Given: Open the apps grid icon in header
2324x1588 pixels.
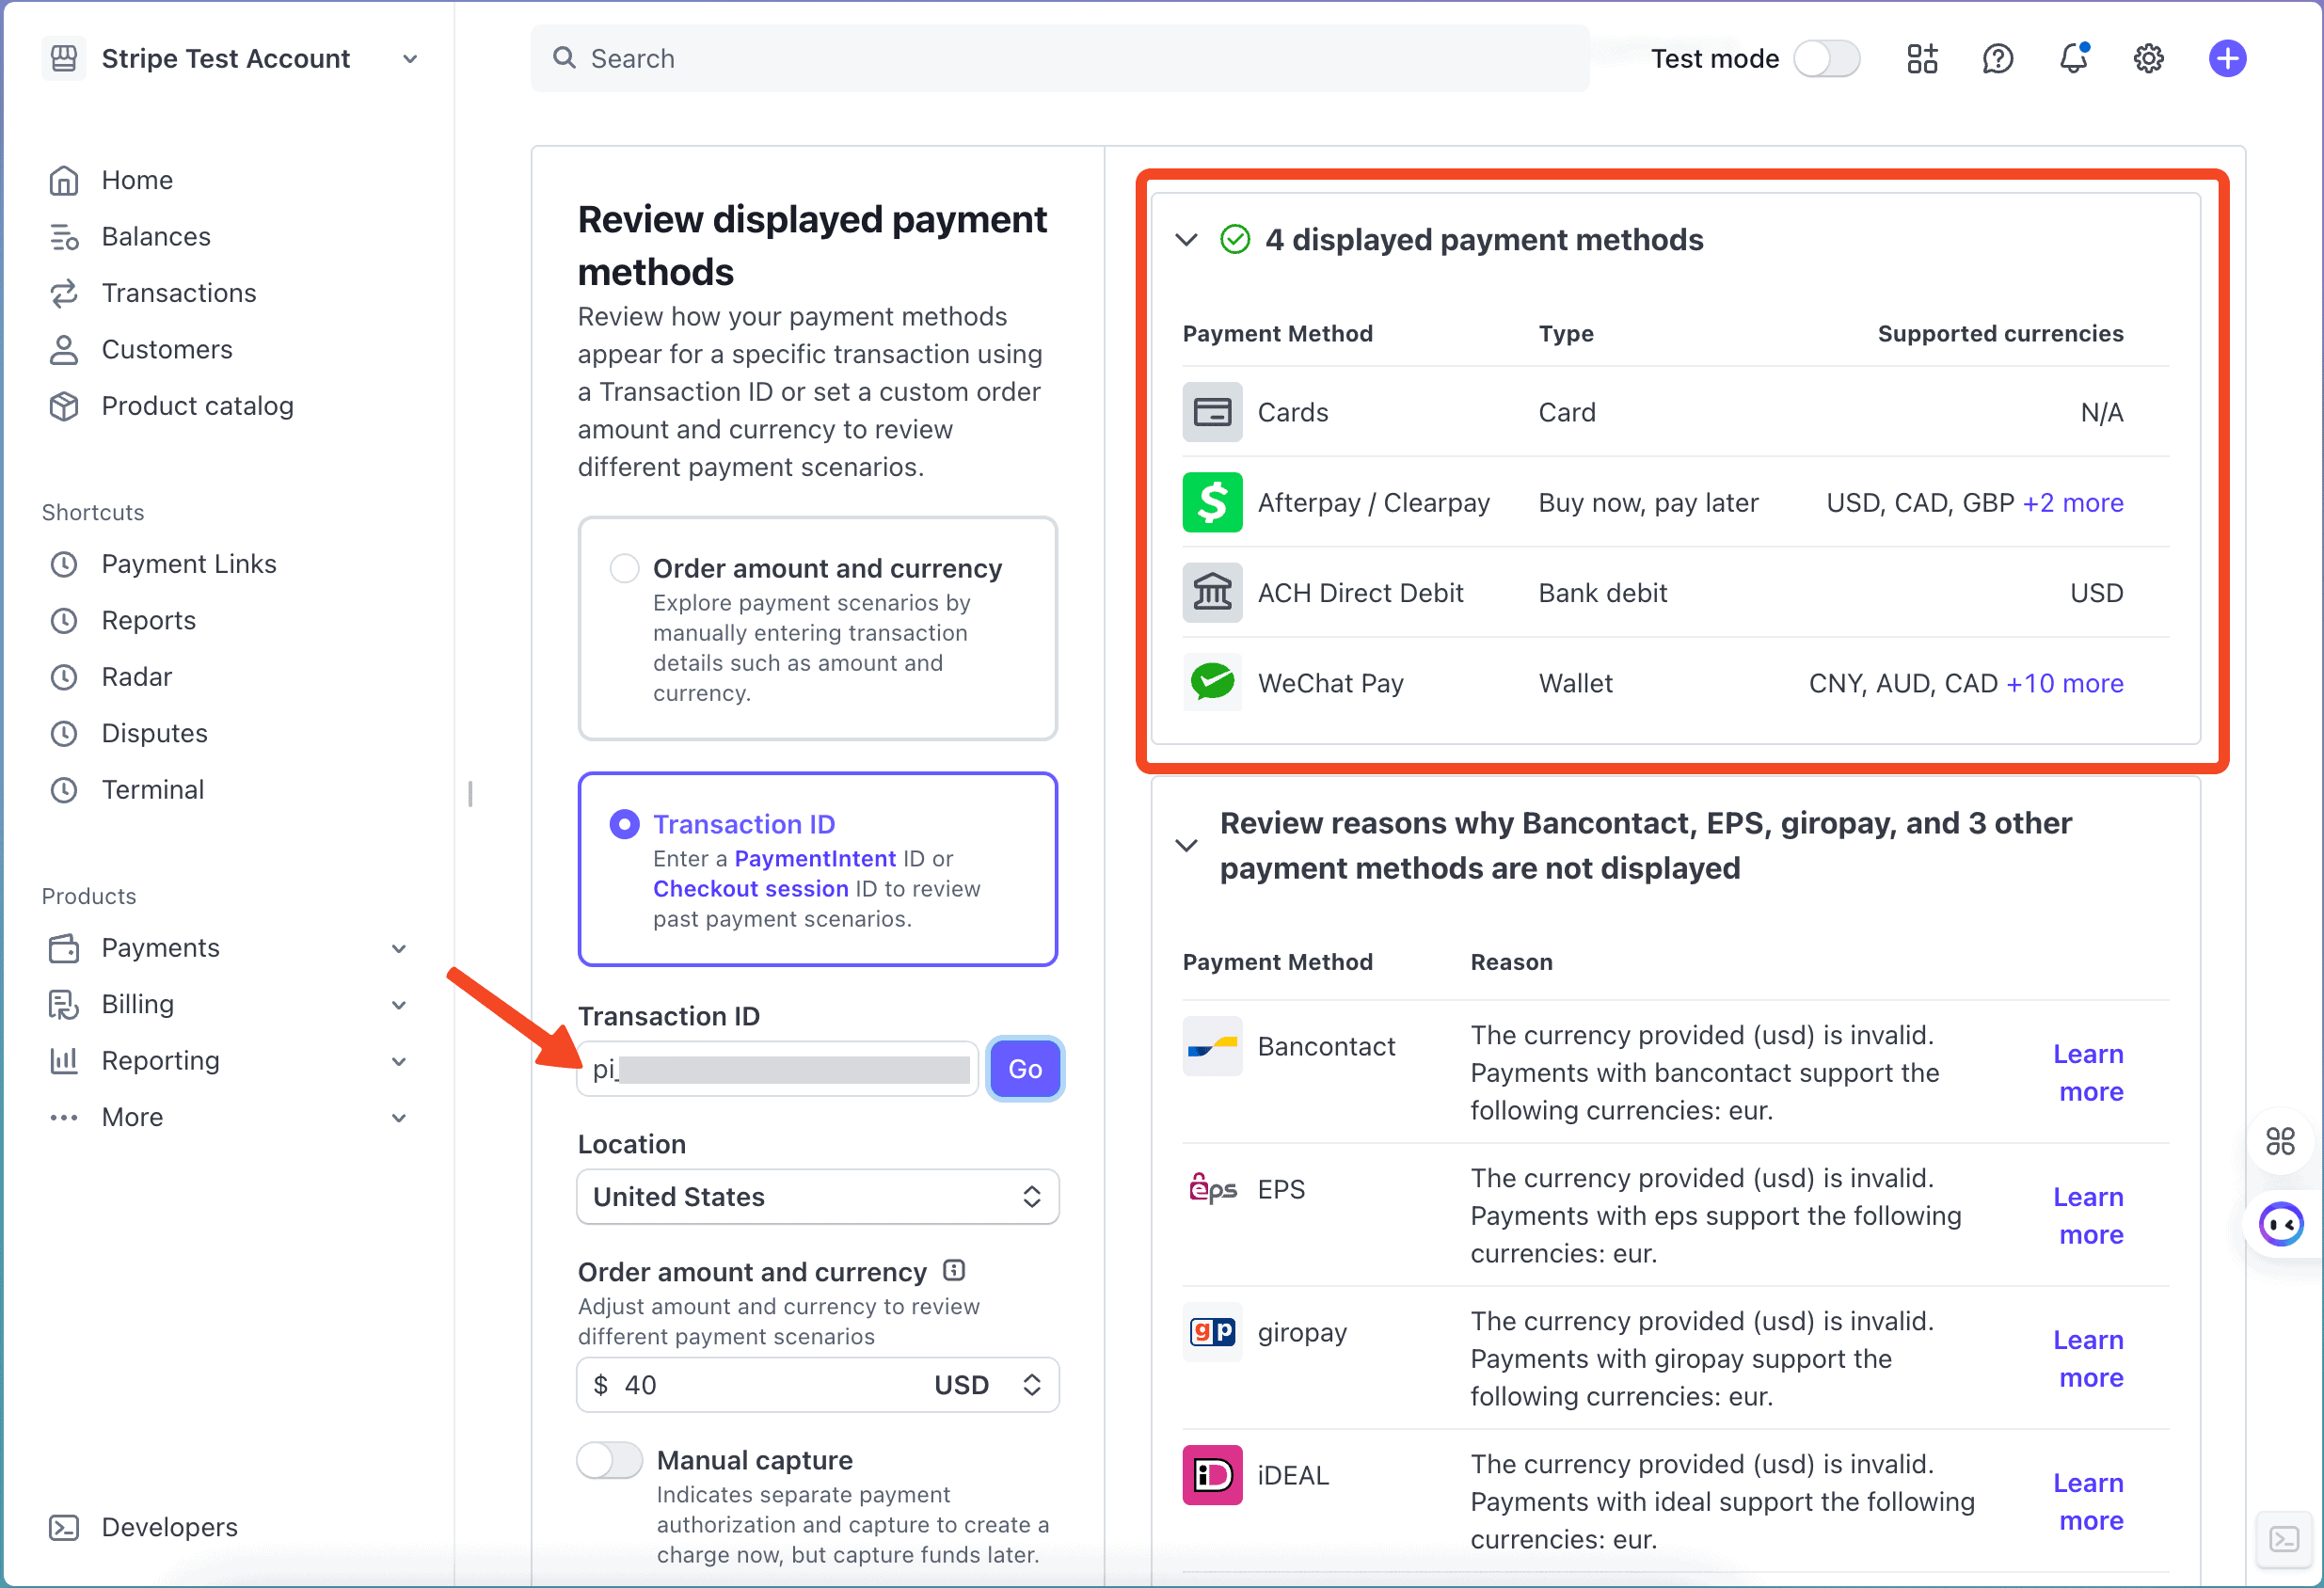Looking at the screenshot, I should pos(1921,58).
